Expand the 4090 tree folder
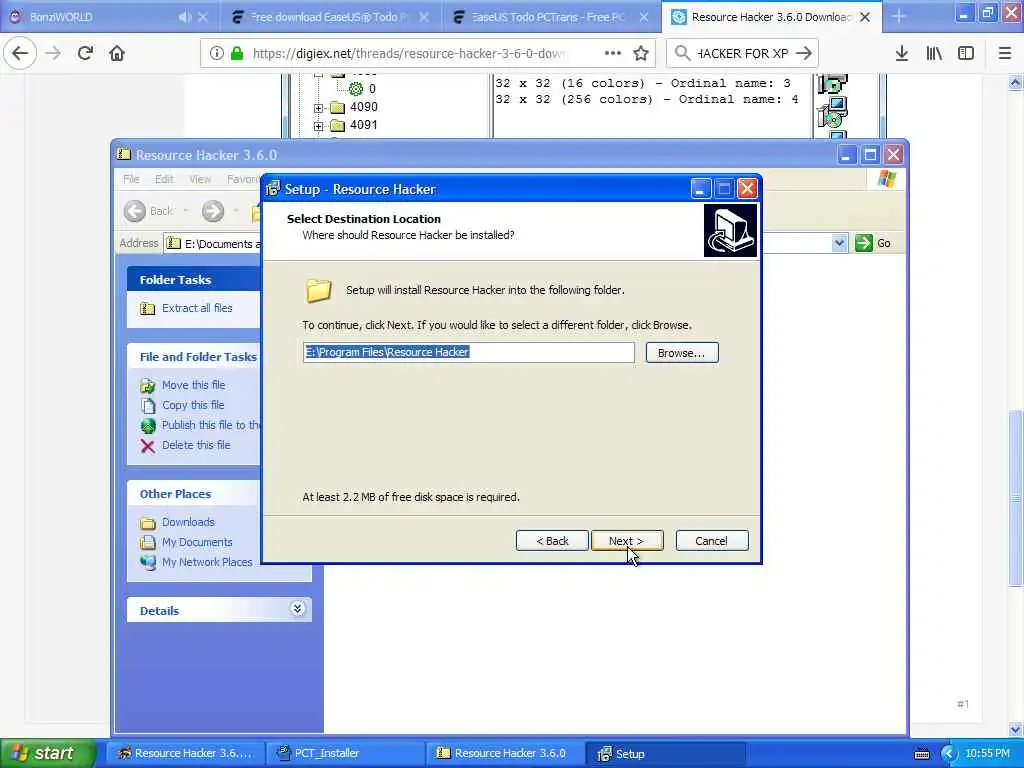1024x768 pixels. click(x=319, y=108)
